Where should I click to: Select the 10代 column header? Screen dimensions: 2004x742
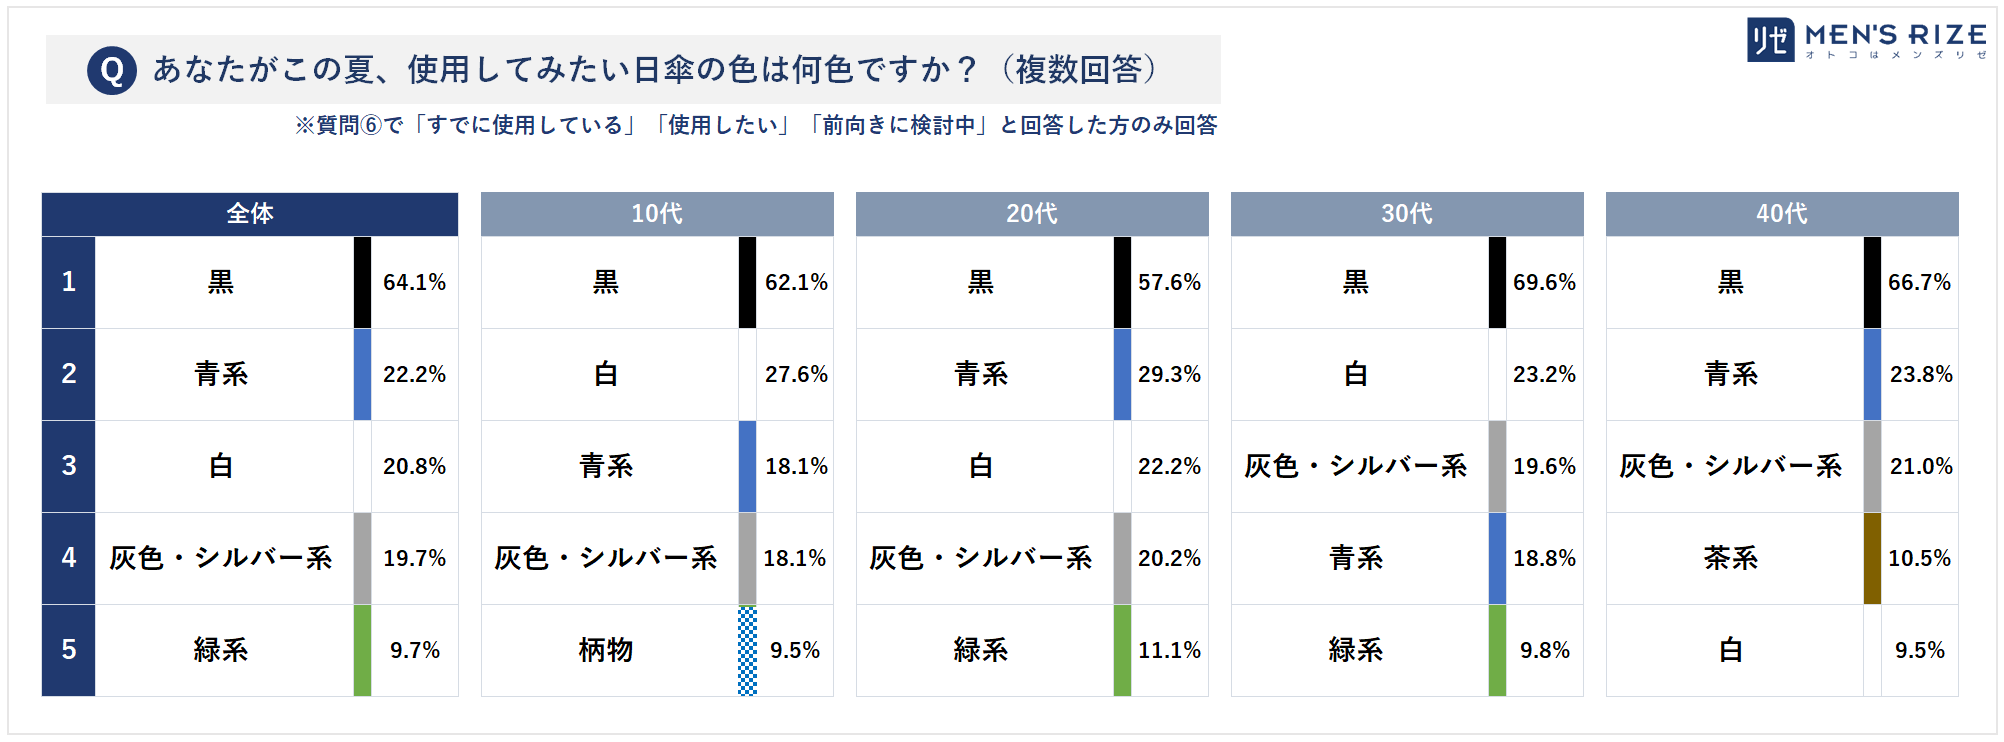click(657, 214)
